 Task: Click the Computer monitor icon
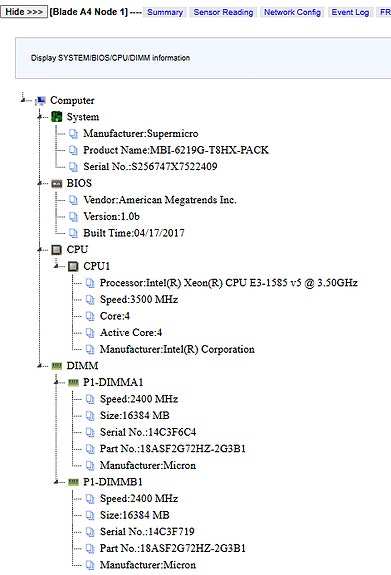(x=40, y=100)
